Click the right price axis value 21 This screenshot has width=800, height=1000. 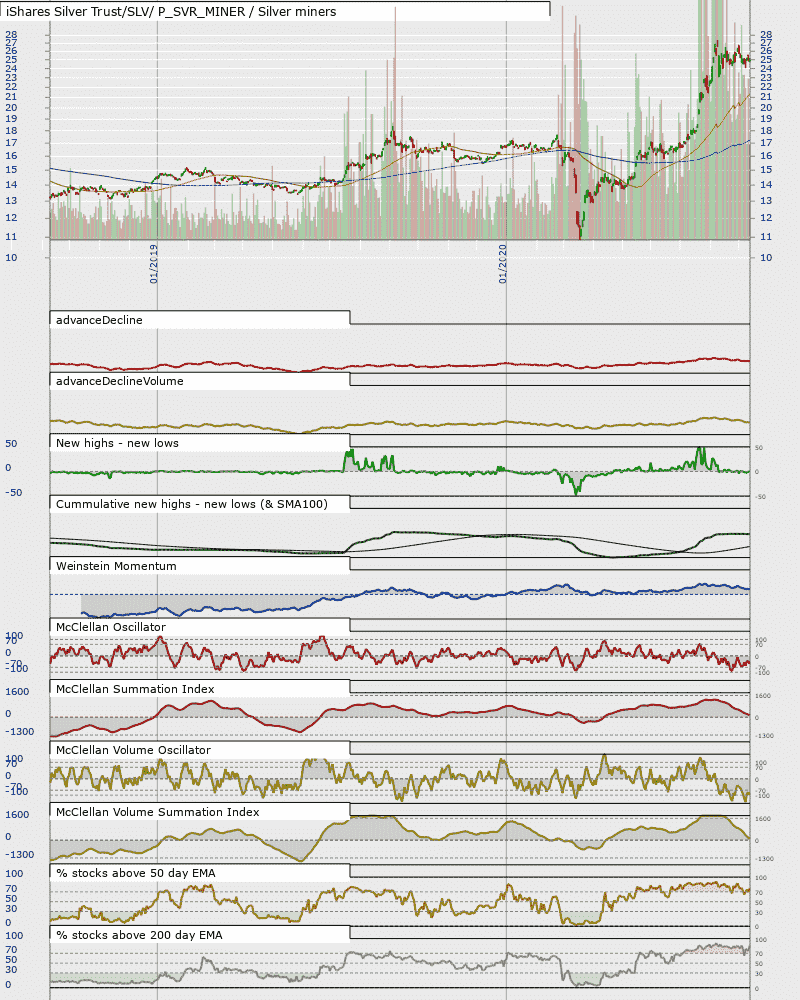(x=766, y=97)
